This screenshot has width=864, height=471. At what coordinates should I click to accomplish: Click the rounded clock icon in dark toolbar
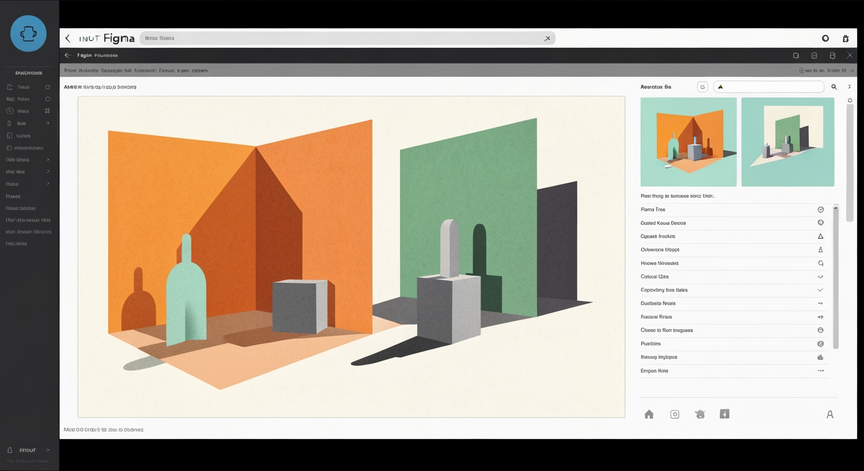(814, 56)
